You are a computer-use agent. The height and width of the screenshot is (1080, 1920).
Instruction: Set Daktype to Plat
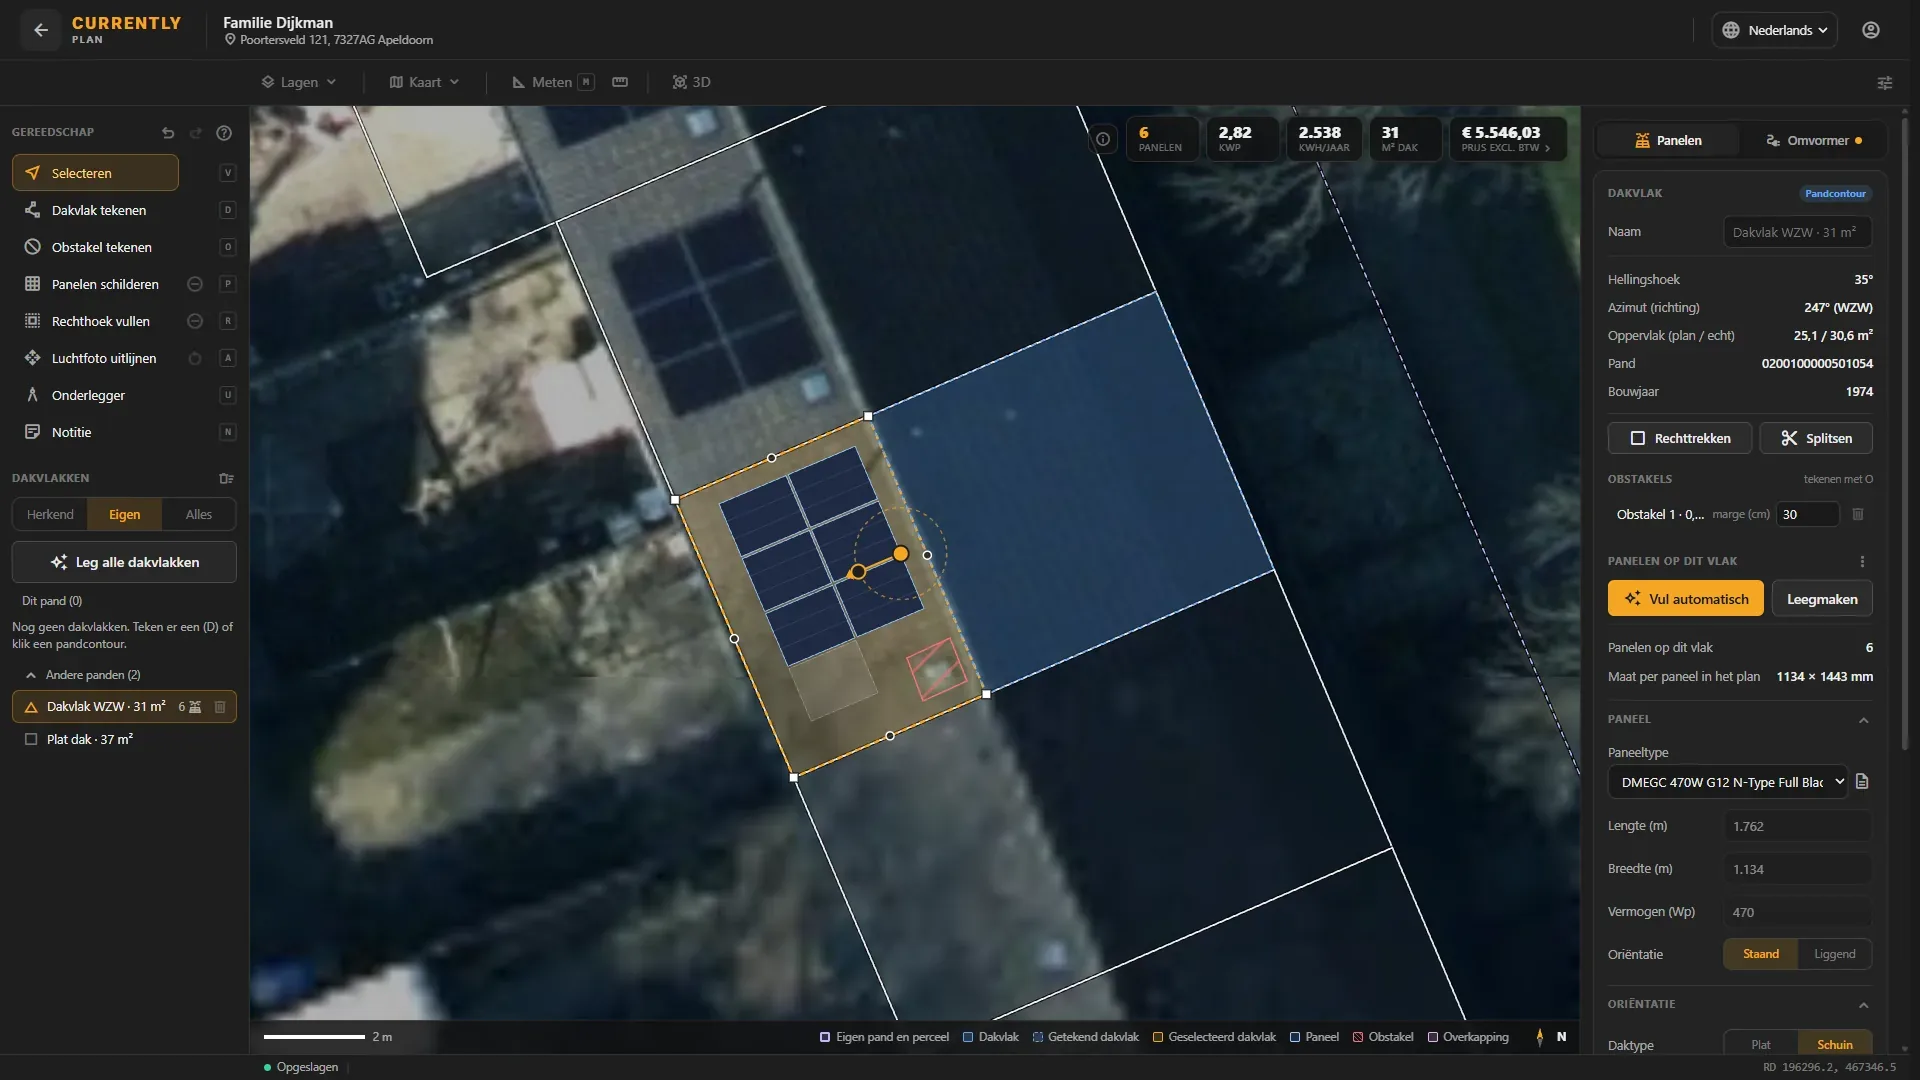point(1761,1044)
